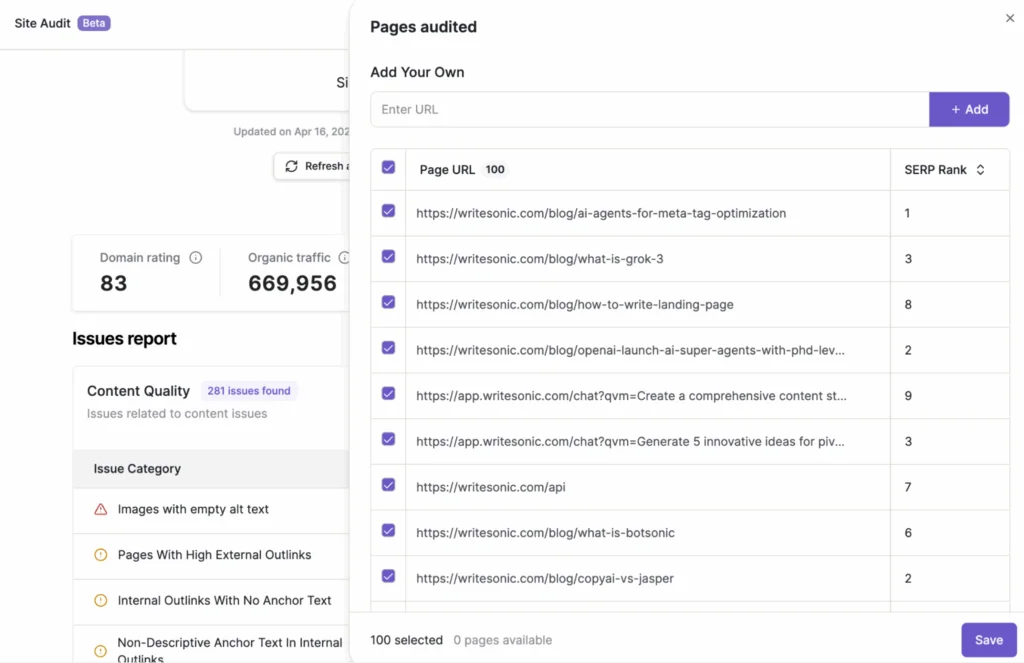Viewport: 1024px width, 663px height.
Task: Uncheck the what-is-grok-3 page row
Action: (388, 258)
